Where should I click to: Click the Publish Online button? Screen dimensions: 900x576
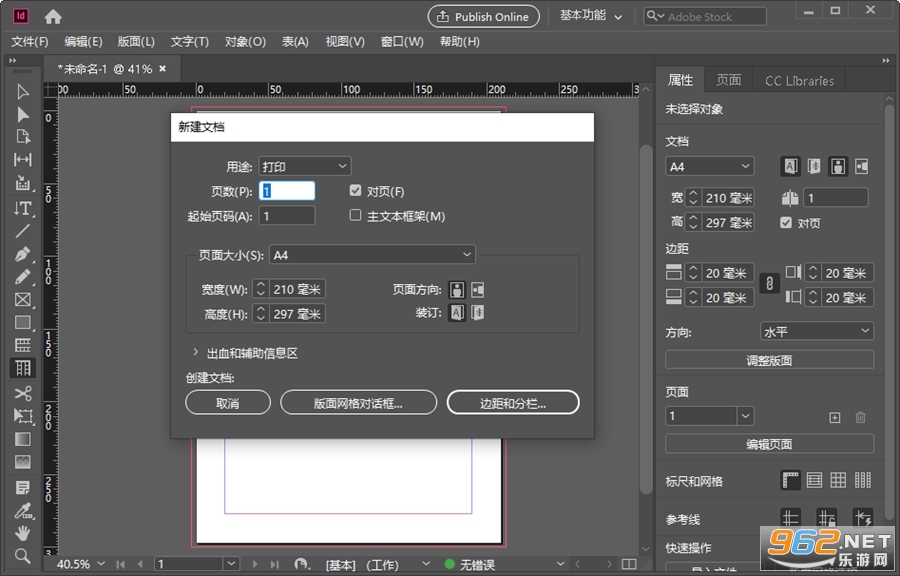click(x=483, y=17)
